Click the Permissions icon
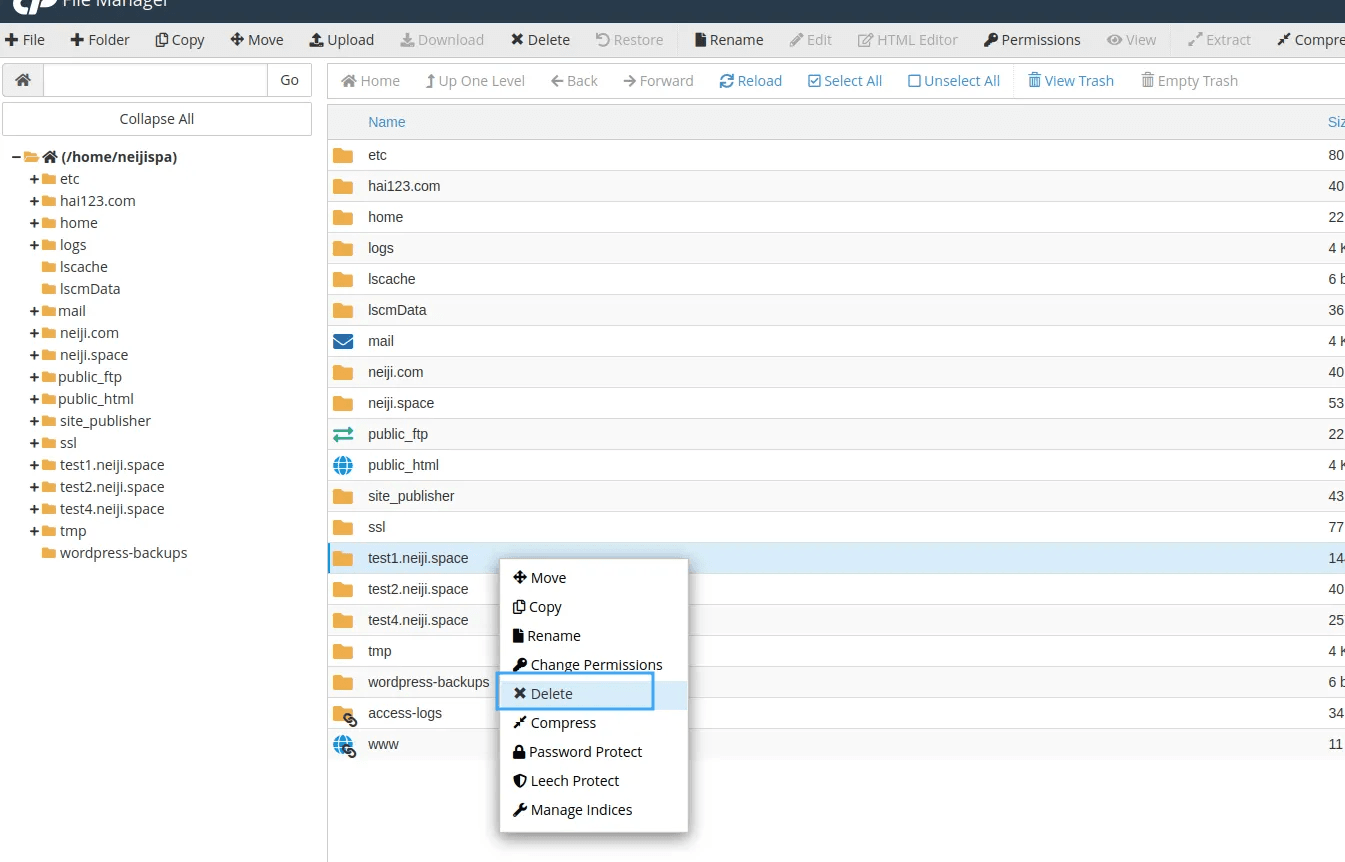The width and height of the screenshot is (1345, 862). (x=1032, y=40)
